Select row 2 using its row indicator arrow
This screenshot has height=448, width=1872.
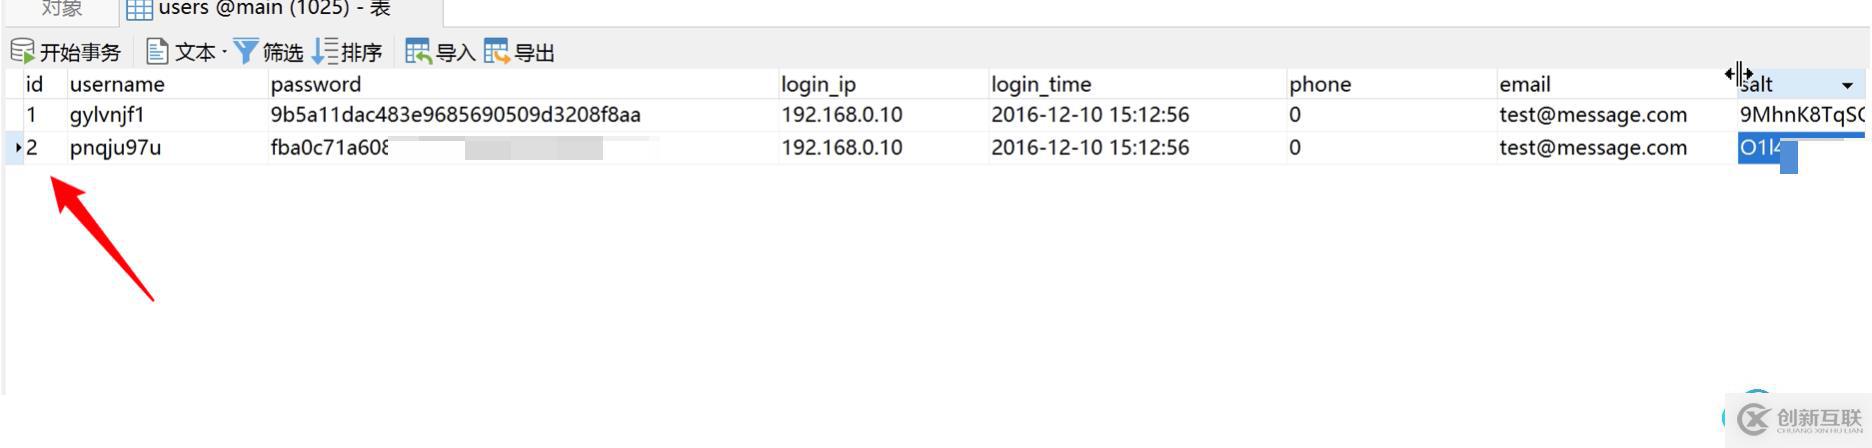pos(19,148)
